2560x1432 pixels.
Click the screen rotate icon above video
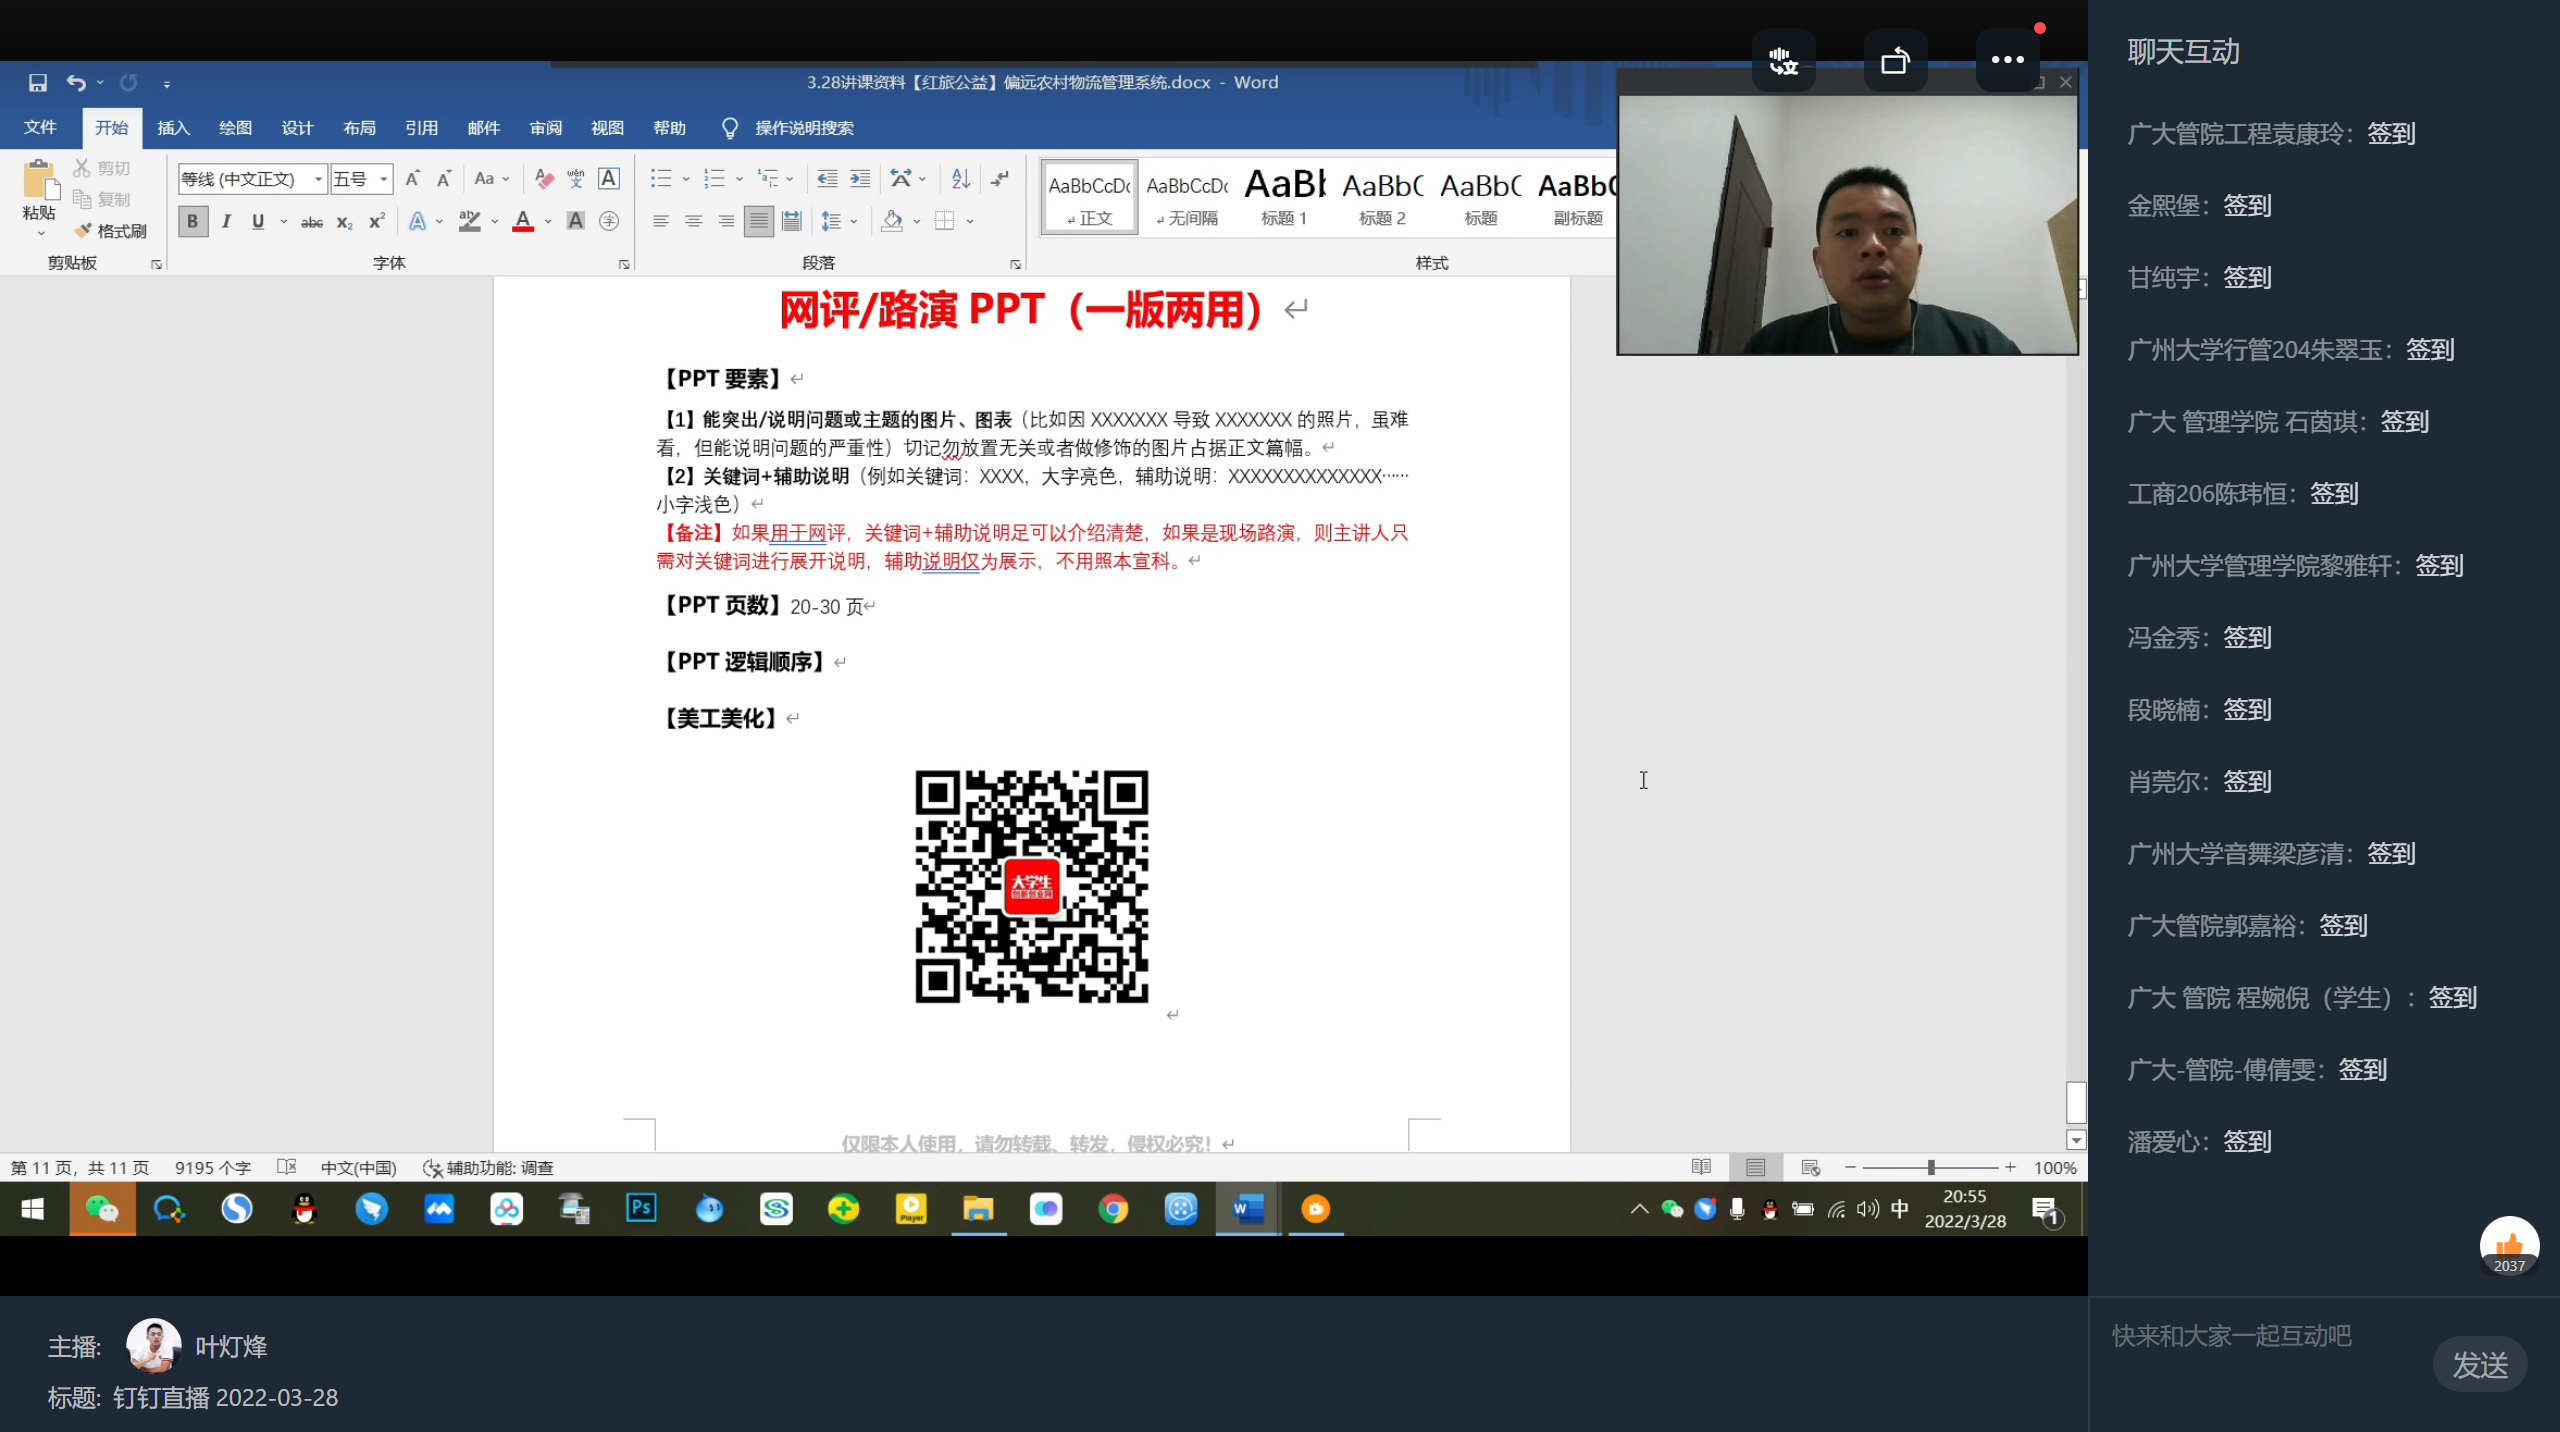(1895, 61)
